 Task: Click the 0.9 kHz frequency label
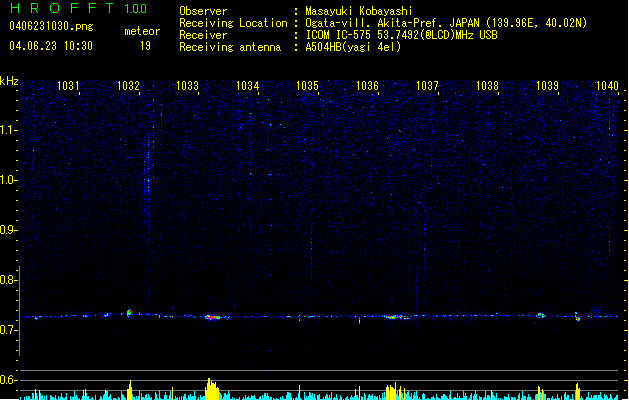coord(9,230)
